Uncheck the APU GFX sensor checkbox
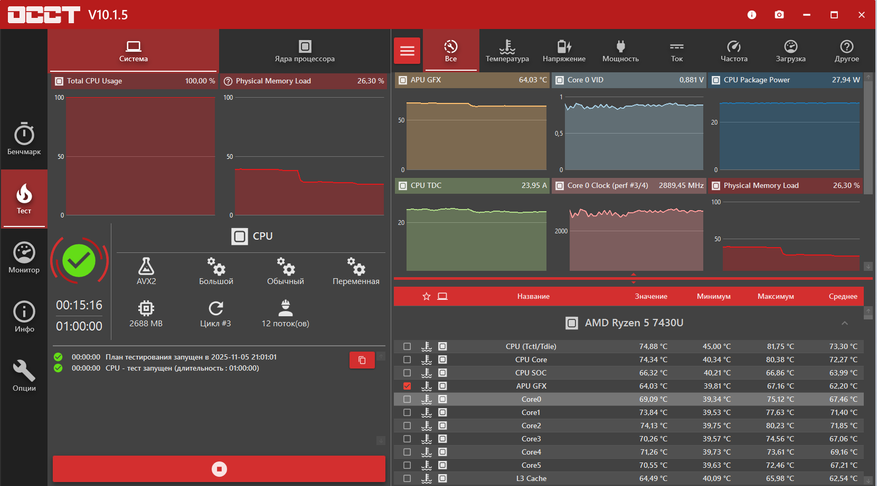Screen dimensions: 877x486 coord(407,386)
